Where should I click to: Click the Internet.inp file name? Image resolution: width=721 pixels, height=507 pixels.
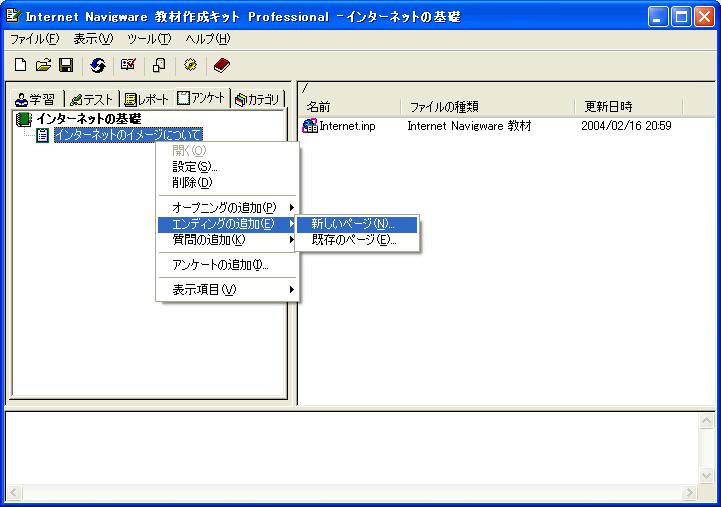click(x=348, y=126)
